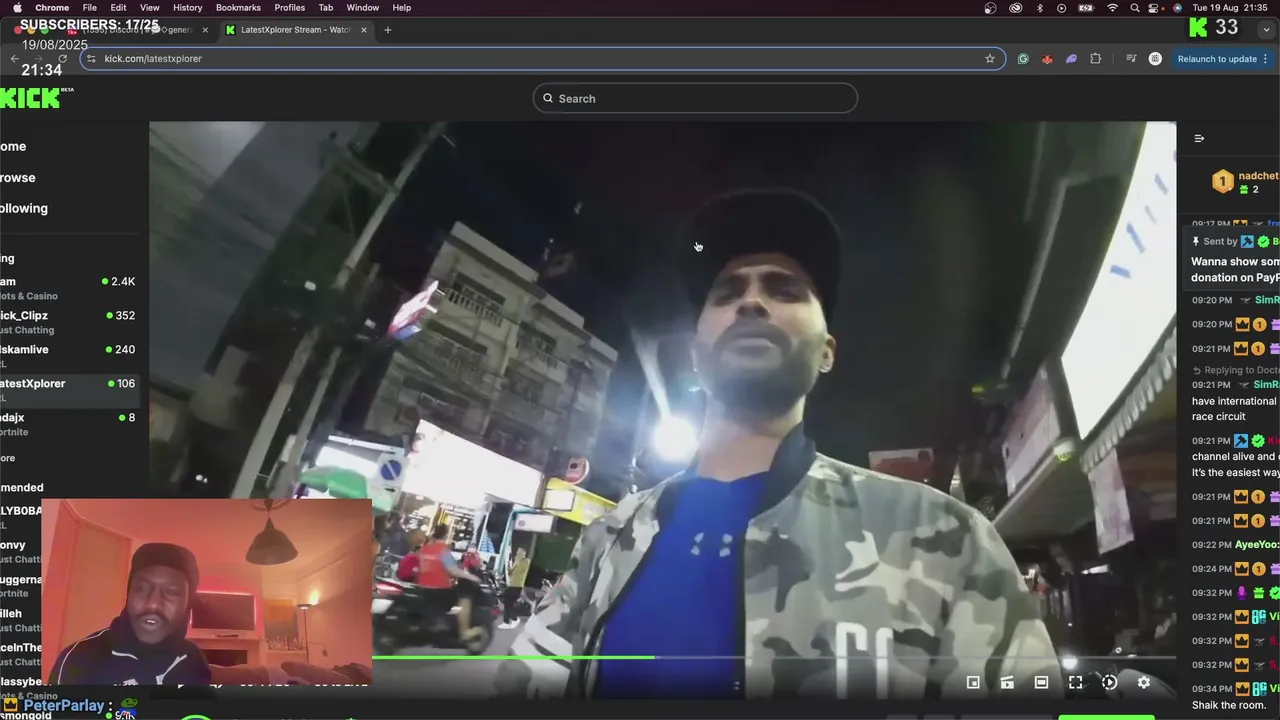Click the jump-to-live playback icon

click(x=1109, y=682)
